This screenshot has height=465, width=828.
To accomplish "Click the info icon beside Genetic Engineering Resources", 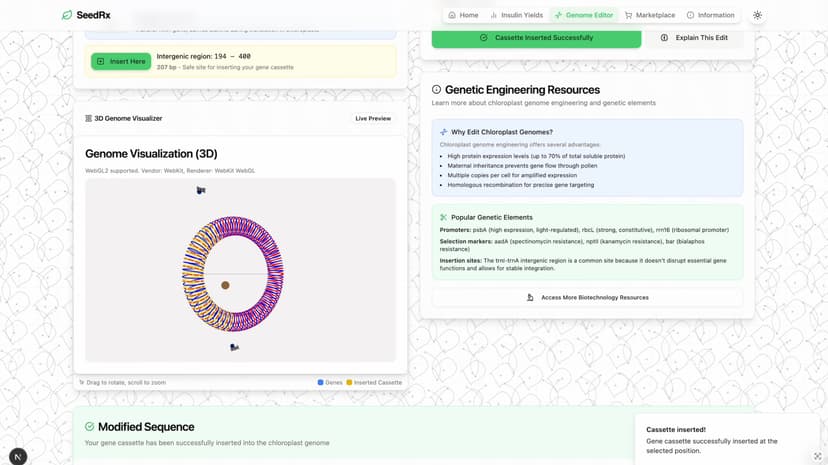I will (x=436, y=90).
